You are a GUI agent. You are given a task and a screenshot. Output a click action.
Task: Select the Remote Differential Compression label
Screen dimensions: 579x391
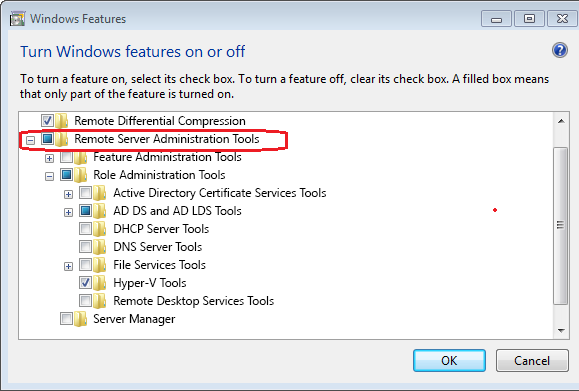click(160, 121)
